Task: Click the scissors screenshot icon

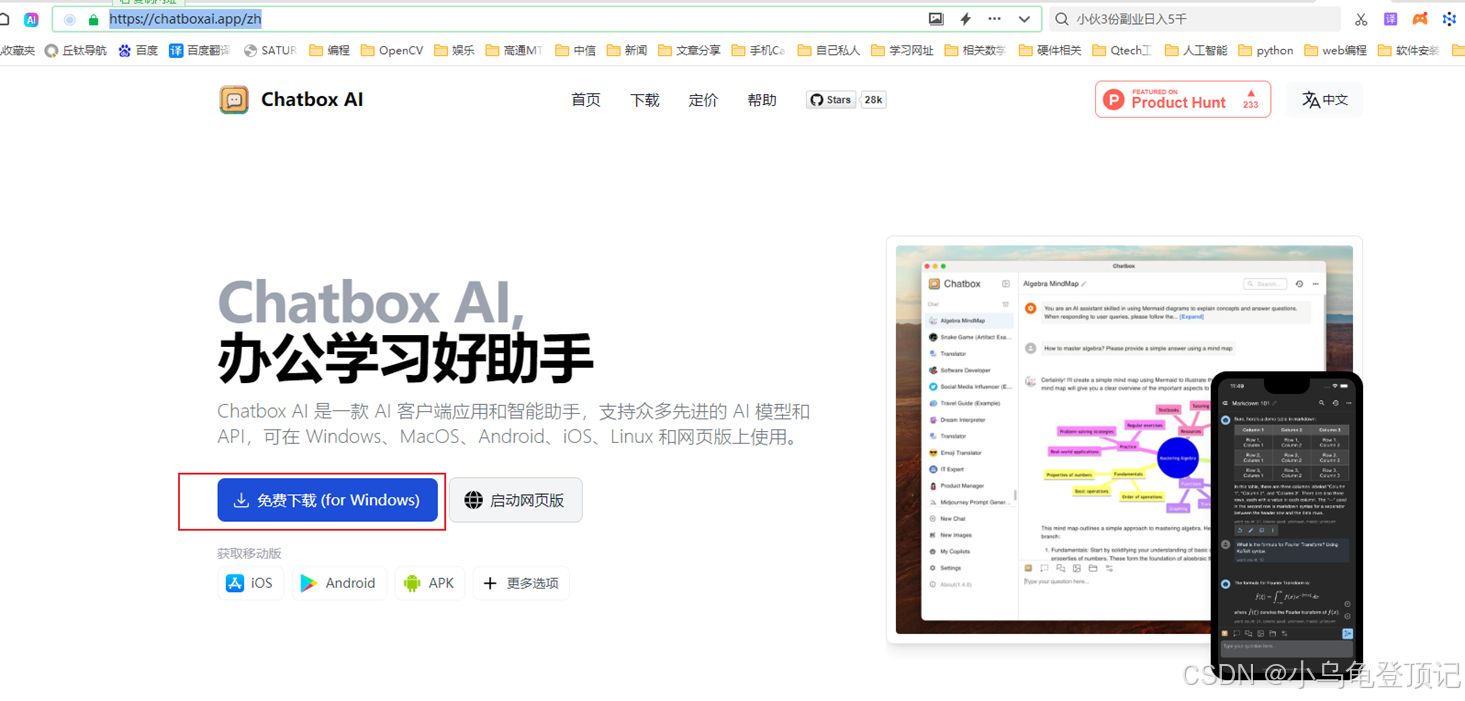Action: pos(1361,19)
